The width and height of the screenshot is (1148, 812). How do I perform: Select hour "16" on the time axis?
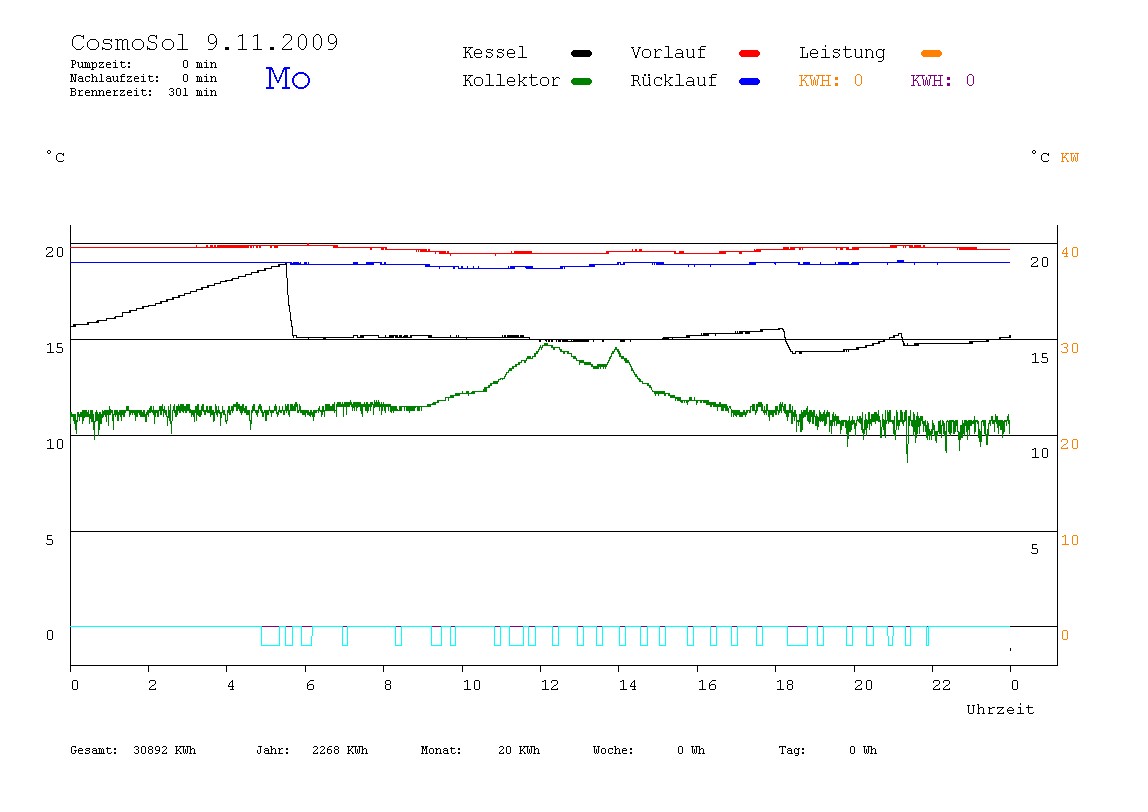[x=707, y=685]
